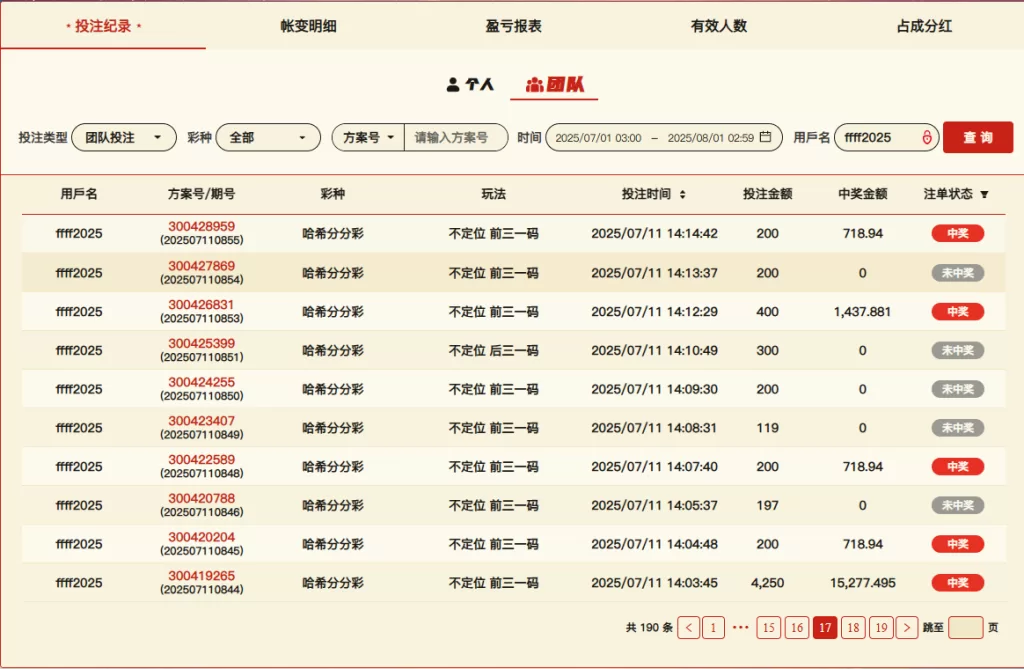Click 中奖 badge for bet at 14:03:45
This screenshot has height=669, width=1024.
[957, 583]
